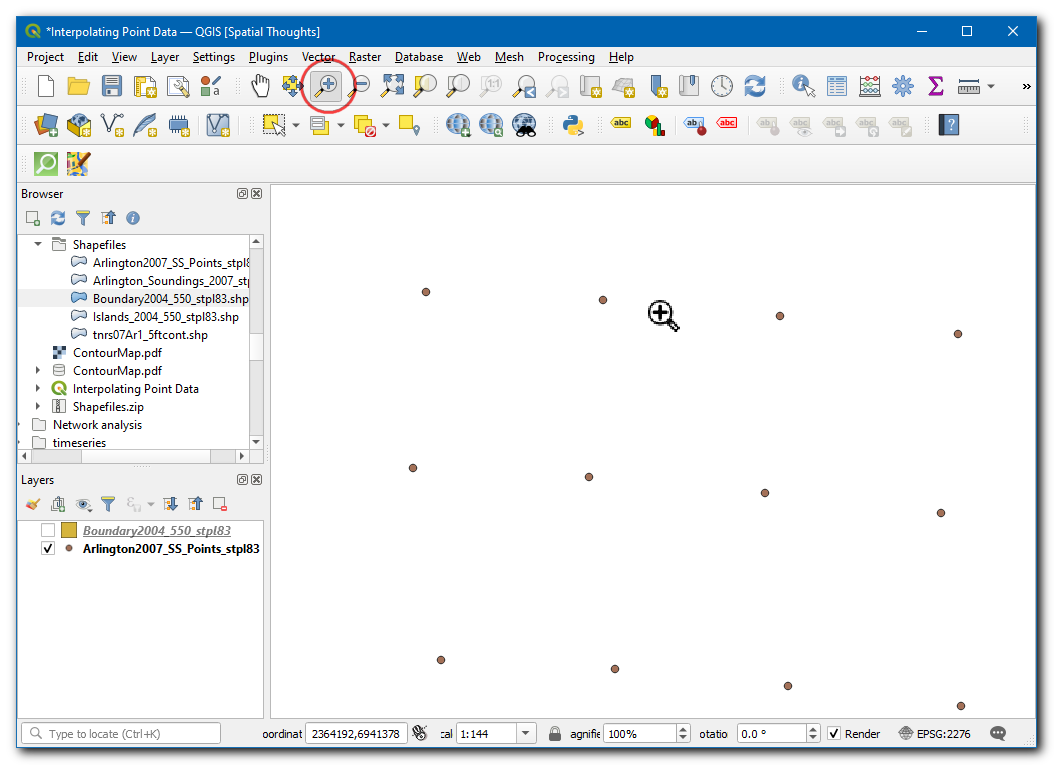Expand Shapefiles.zip archive
The height and width of the screenshot is (765, 1054).
pos(38,407)
